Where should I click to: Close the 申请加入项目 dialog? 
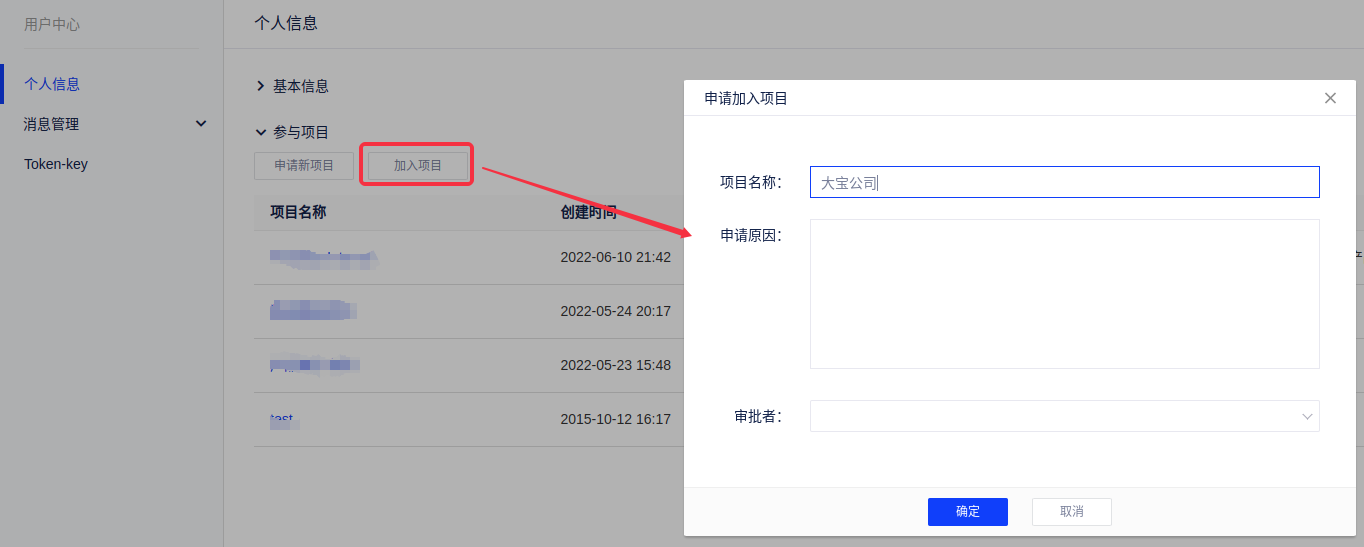pos(1330,98)
